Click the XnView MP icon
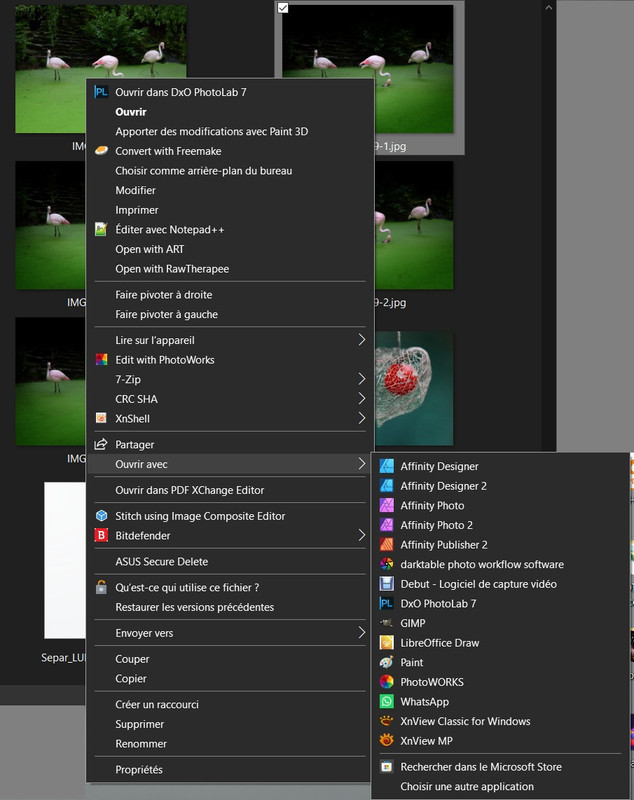 coord(387,740)
